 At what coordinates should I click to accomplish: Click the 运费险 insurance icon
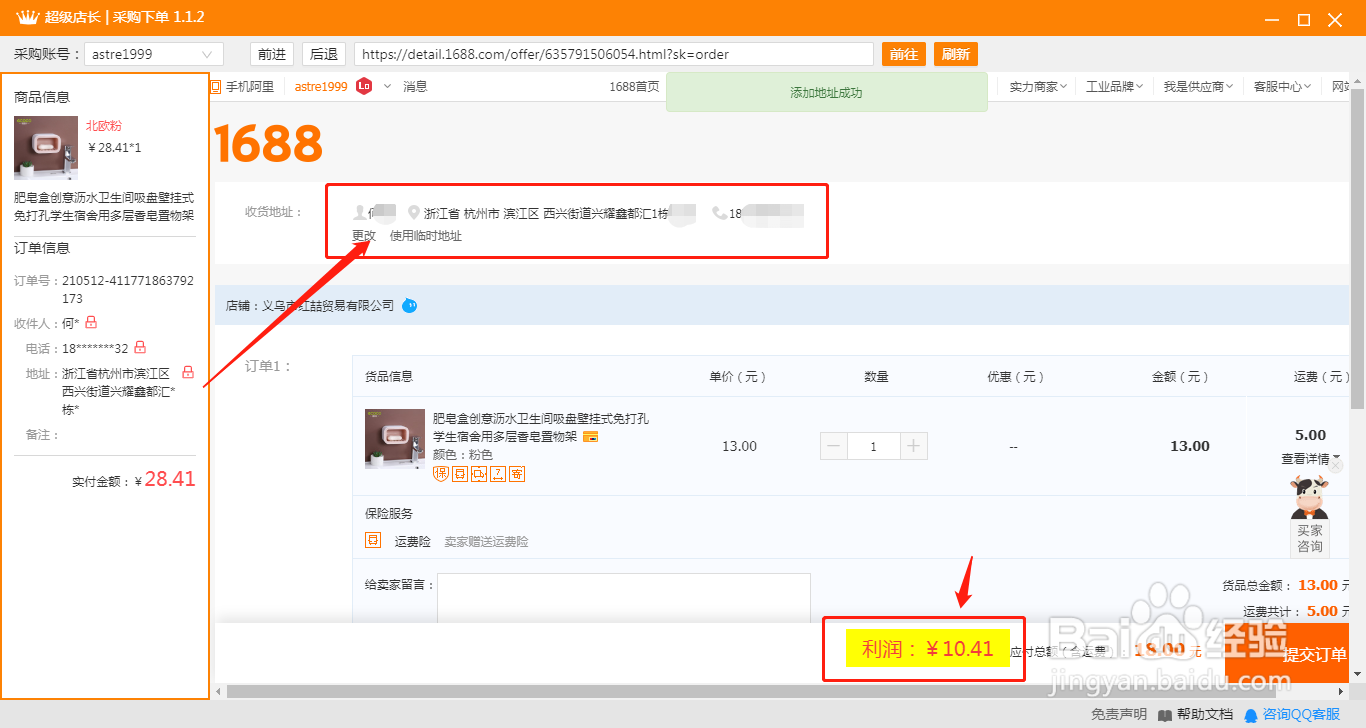(x=373, y=541)
